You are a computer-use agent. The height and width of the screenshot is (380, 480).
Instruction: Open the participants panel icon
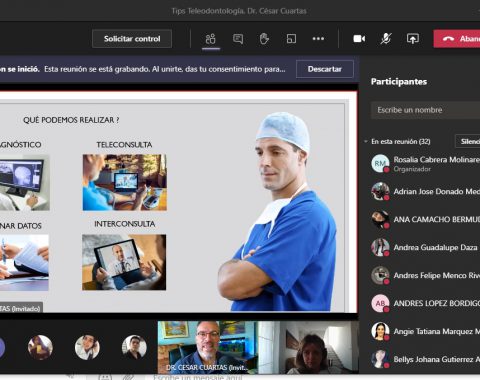click(x=211, y=39)
